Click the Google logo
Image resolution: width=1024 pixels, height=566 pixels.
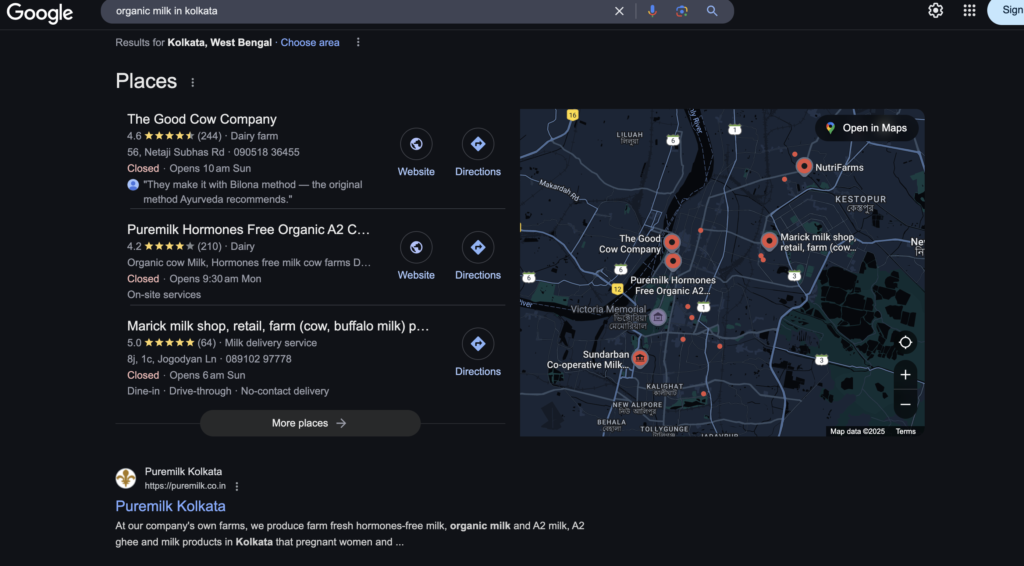pos(40,12)
